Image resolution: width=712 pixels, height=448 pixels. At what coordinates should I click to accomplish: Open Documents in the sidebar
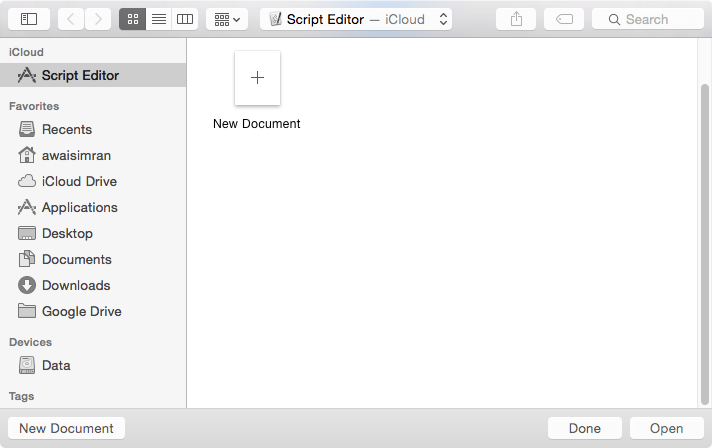[x=93, y=259]
